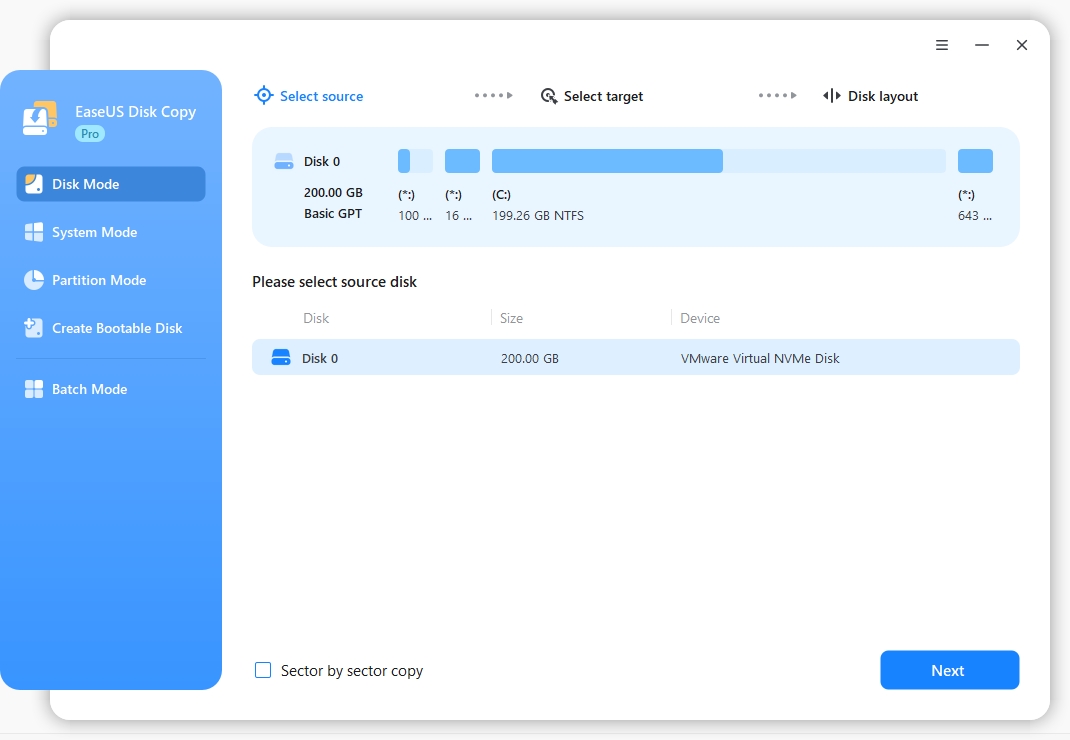Open the hamburger menu in title bar
The image size is (1070, 740).
point(942,45)
